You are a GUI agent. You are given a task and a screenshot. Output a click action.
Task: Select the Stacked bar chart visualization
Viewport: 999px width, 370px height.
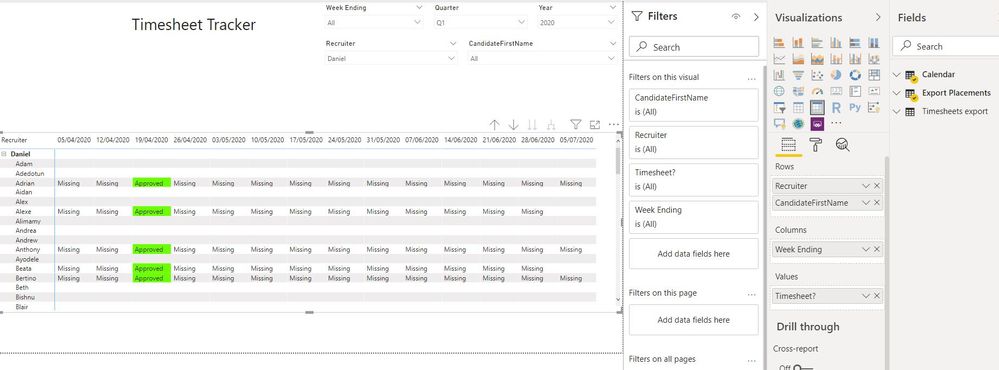[x=779, y=43]
